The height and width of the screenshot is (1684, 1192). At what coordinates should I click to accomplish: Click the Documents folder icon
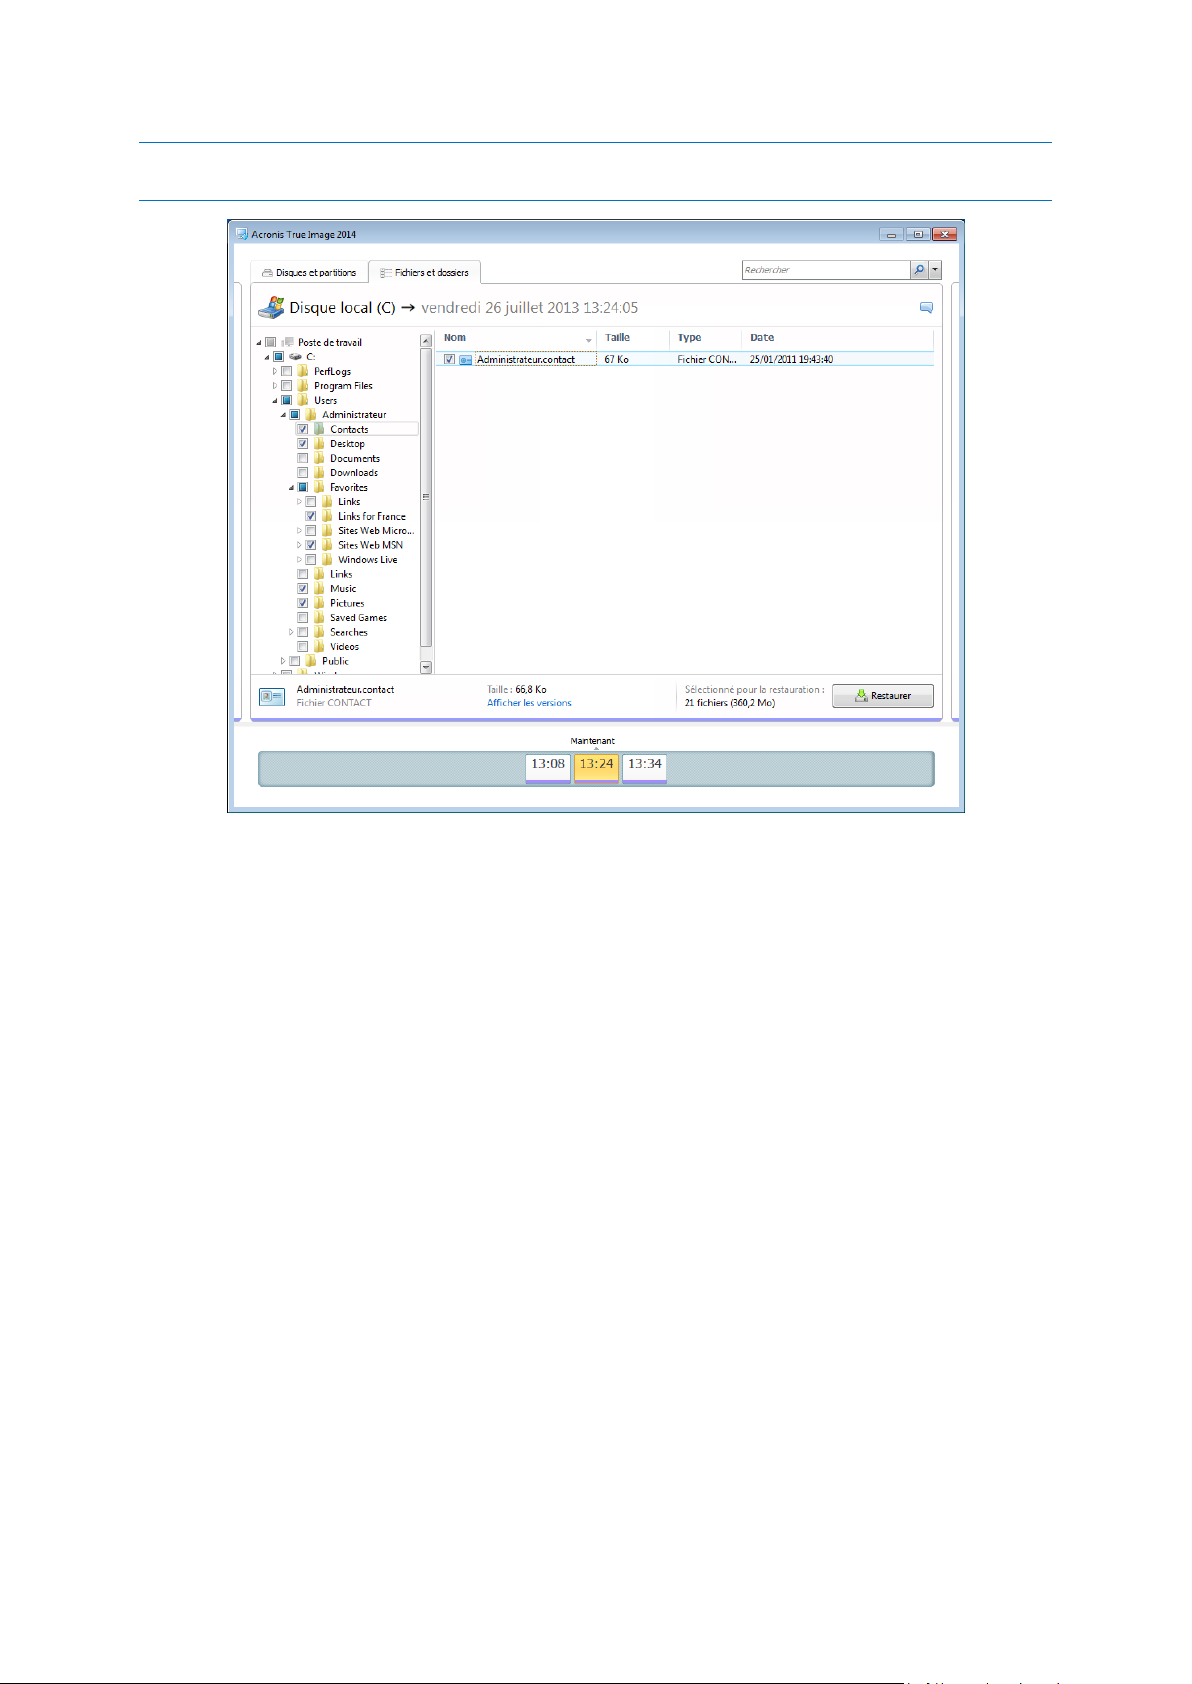[319, 458]
